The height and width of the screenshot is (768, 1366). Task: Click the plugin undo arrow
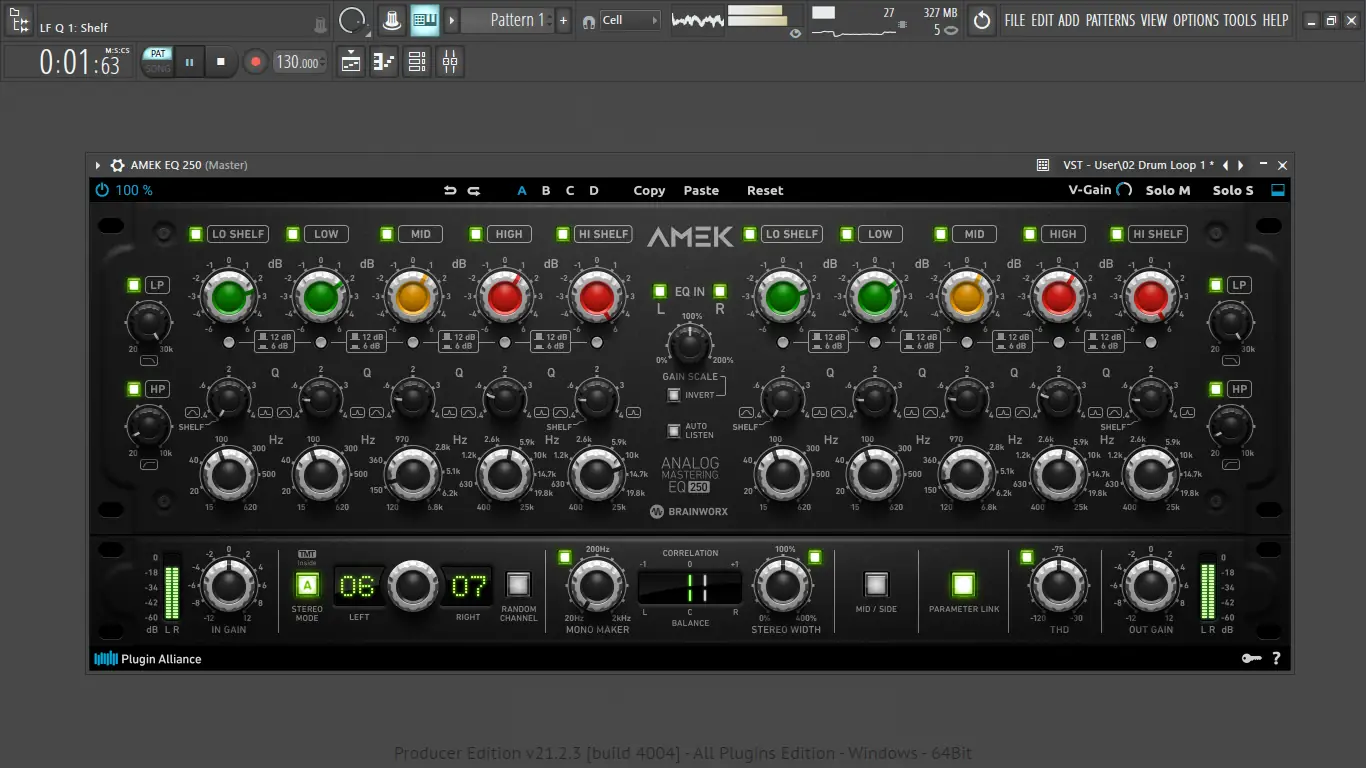coord(450,190)
